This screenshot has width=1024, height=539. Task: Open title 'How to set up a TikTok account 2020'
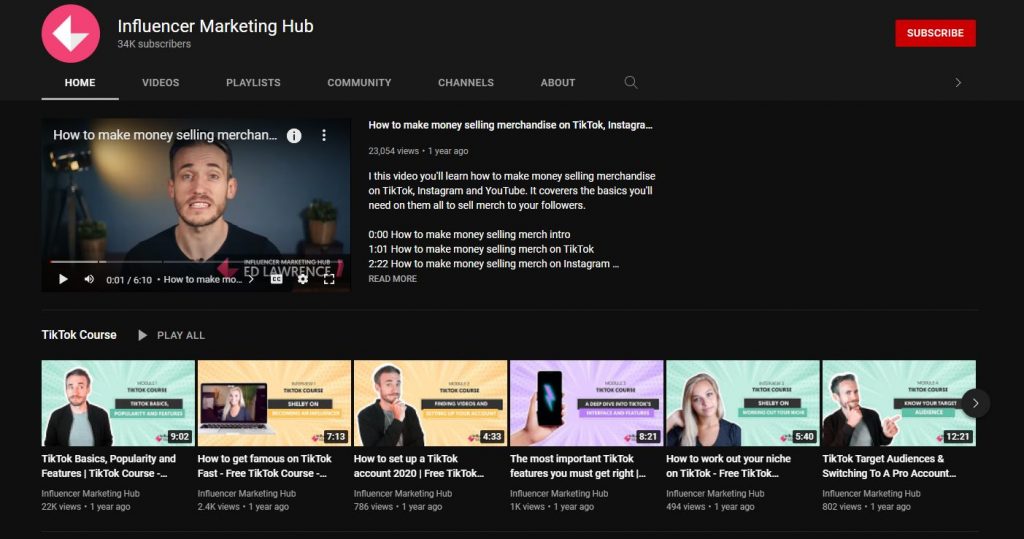pos(419,466)
